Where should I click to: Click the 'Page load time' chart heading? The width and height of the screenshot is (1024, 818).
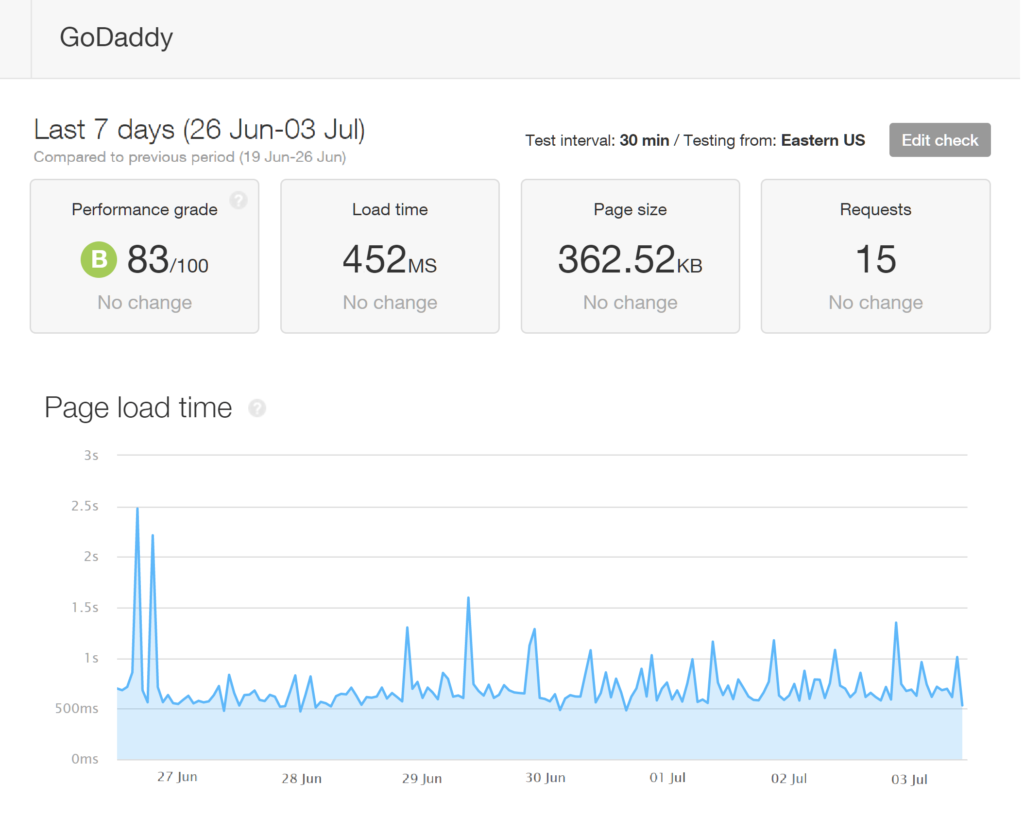point(138,408)
